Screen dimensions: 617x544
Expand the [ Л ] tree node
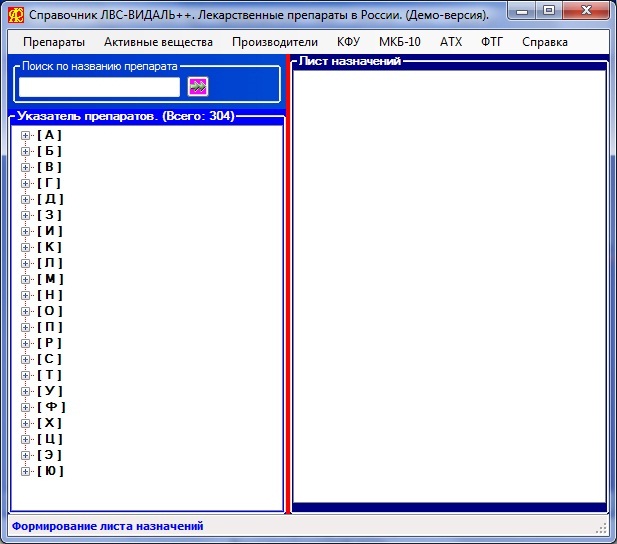25,263
